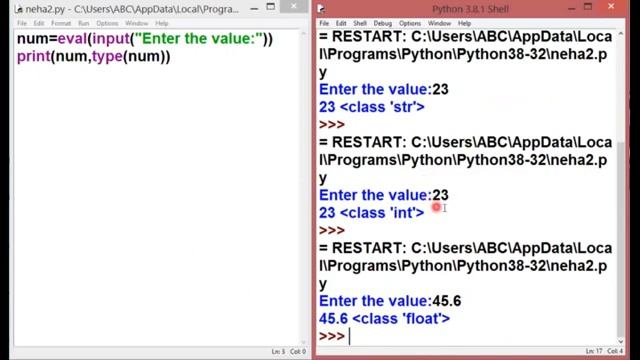640x360 pixels.
Task: Open Format menu in the editor window
Action: click(x=61, y=23)
